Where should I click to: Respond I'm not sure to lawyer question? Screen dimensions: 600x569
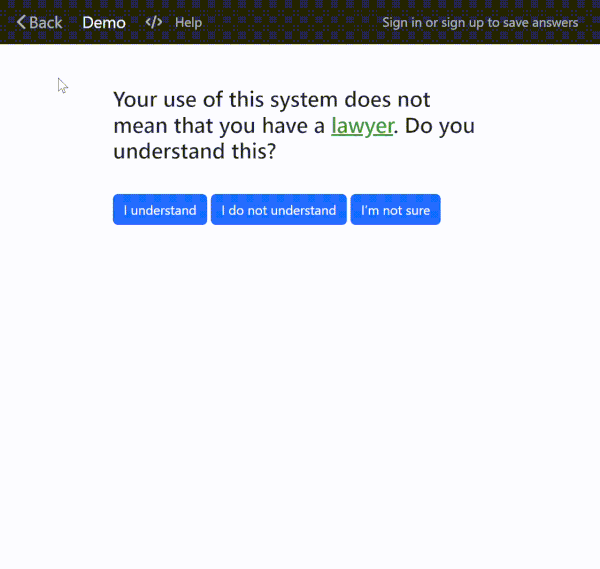[x=395, y=210]
